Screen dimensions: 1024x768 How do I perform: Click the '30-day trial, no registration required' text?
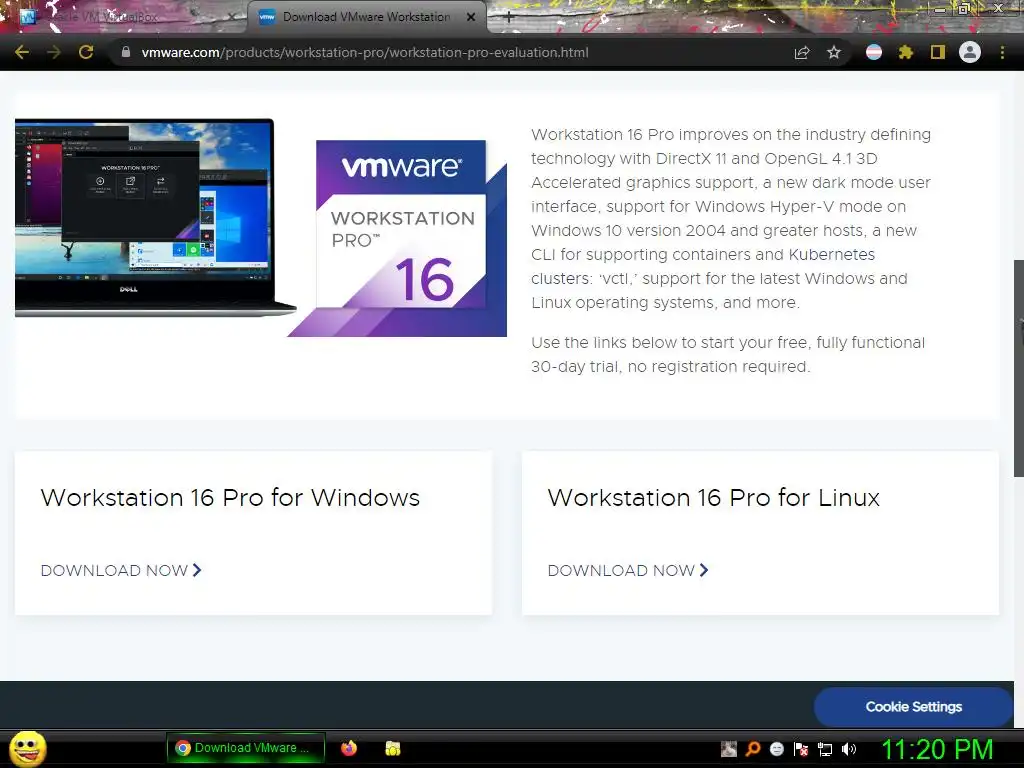pos(670,366)
